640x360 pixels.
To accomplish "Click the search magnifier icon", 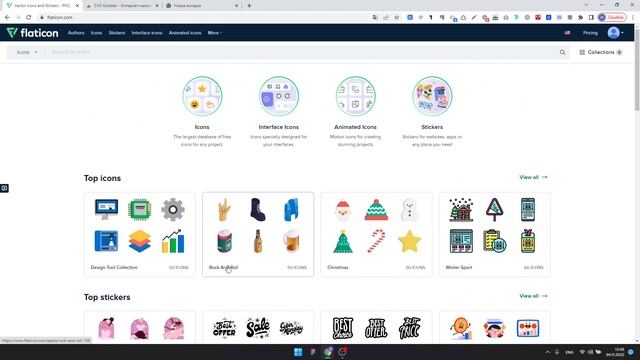I will click(x=562, y=52).
